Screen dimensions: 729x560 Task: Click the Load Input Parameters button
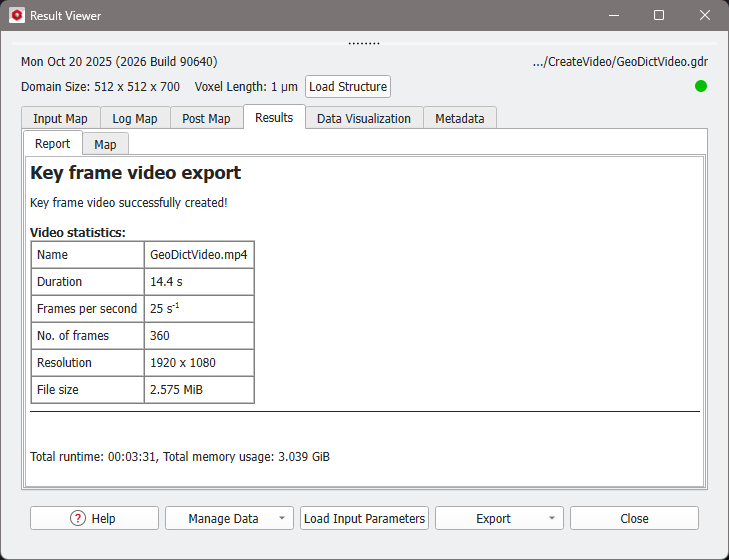point(364,518)
